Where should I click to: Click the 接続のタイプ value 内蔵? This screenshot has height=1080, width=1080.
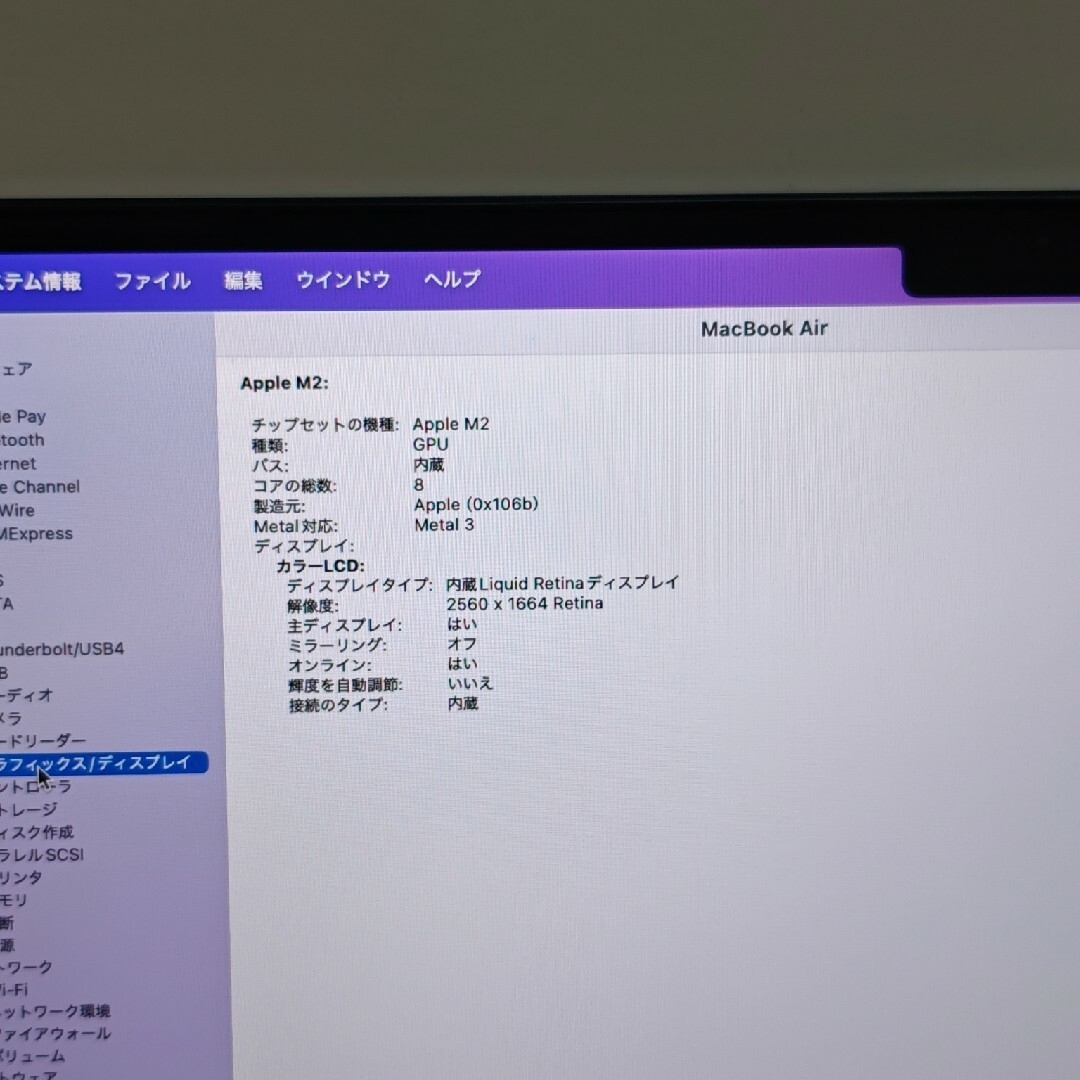pos(463,704)
